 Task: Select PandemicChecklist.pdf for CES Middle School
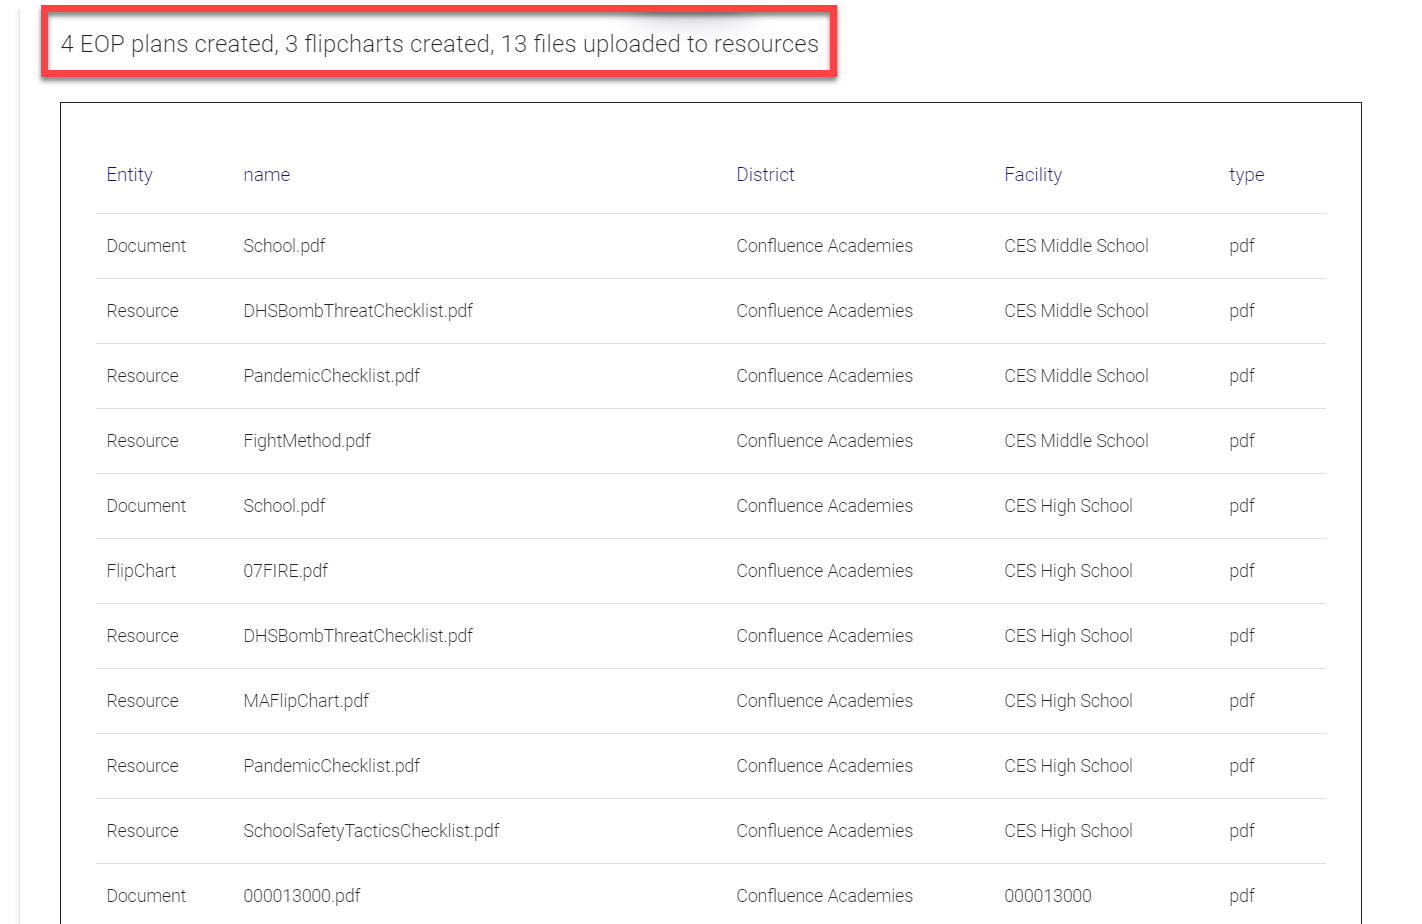click(x=331, y=376)
